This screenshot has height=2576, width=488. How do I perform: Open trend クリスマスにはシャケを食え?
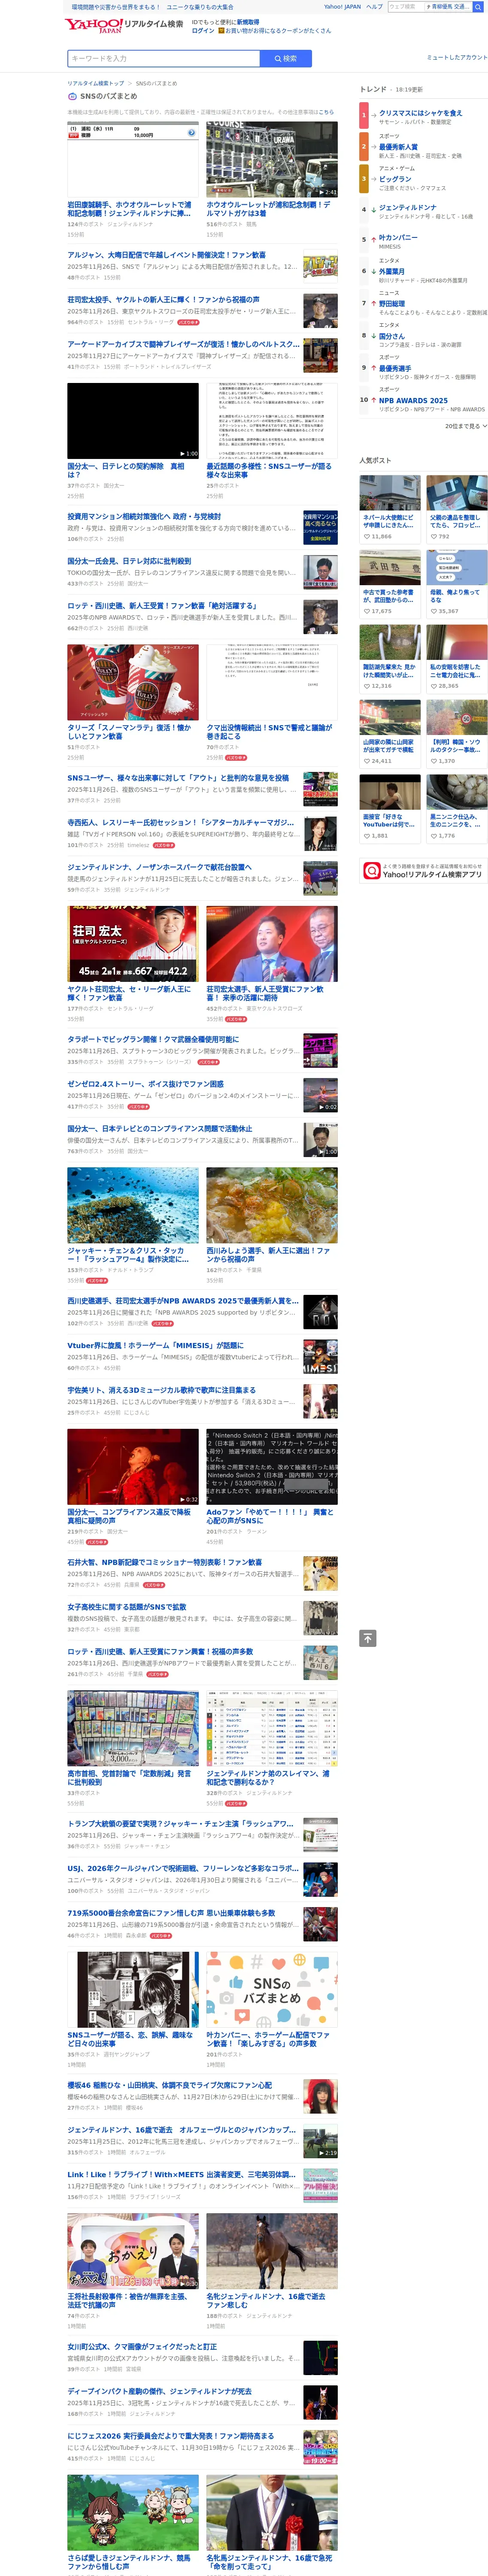pyautogui.click(x=420, y=113)
